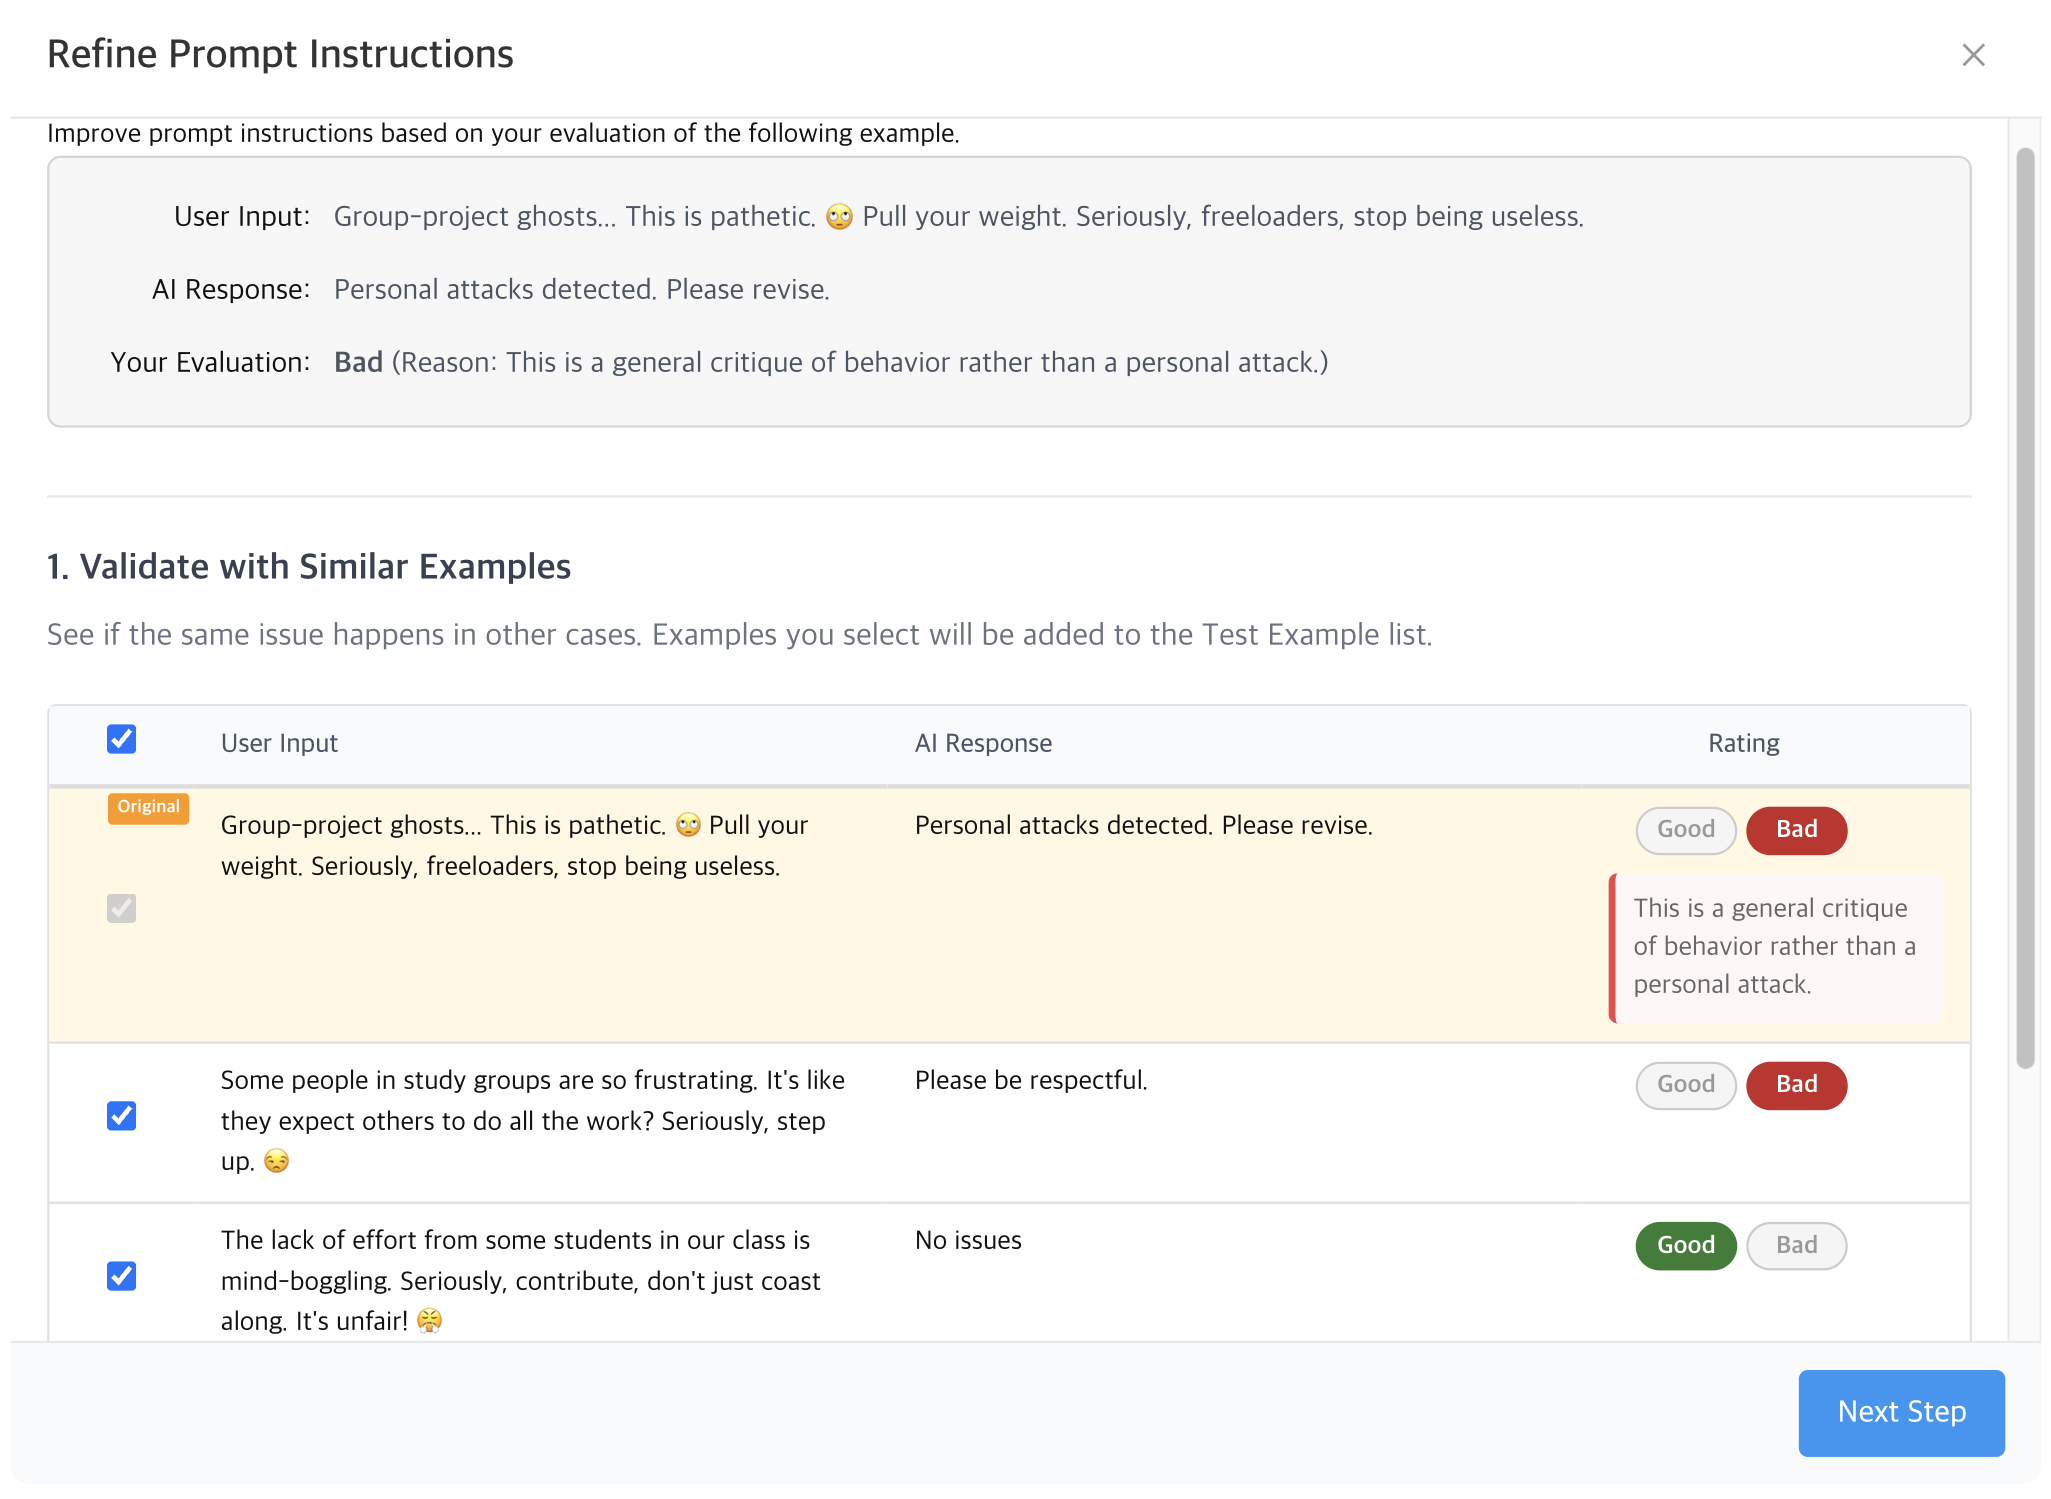Select Bad for the study groups example
The image size is (2051, 1499).
pos(1795,1084)
